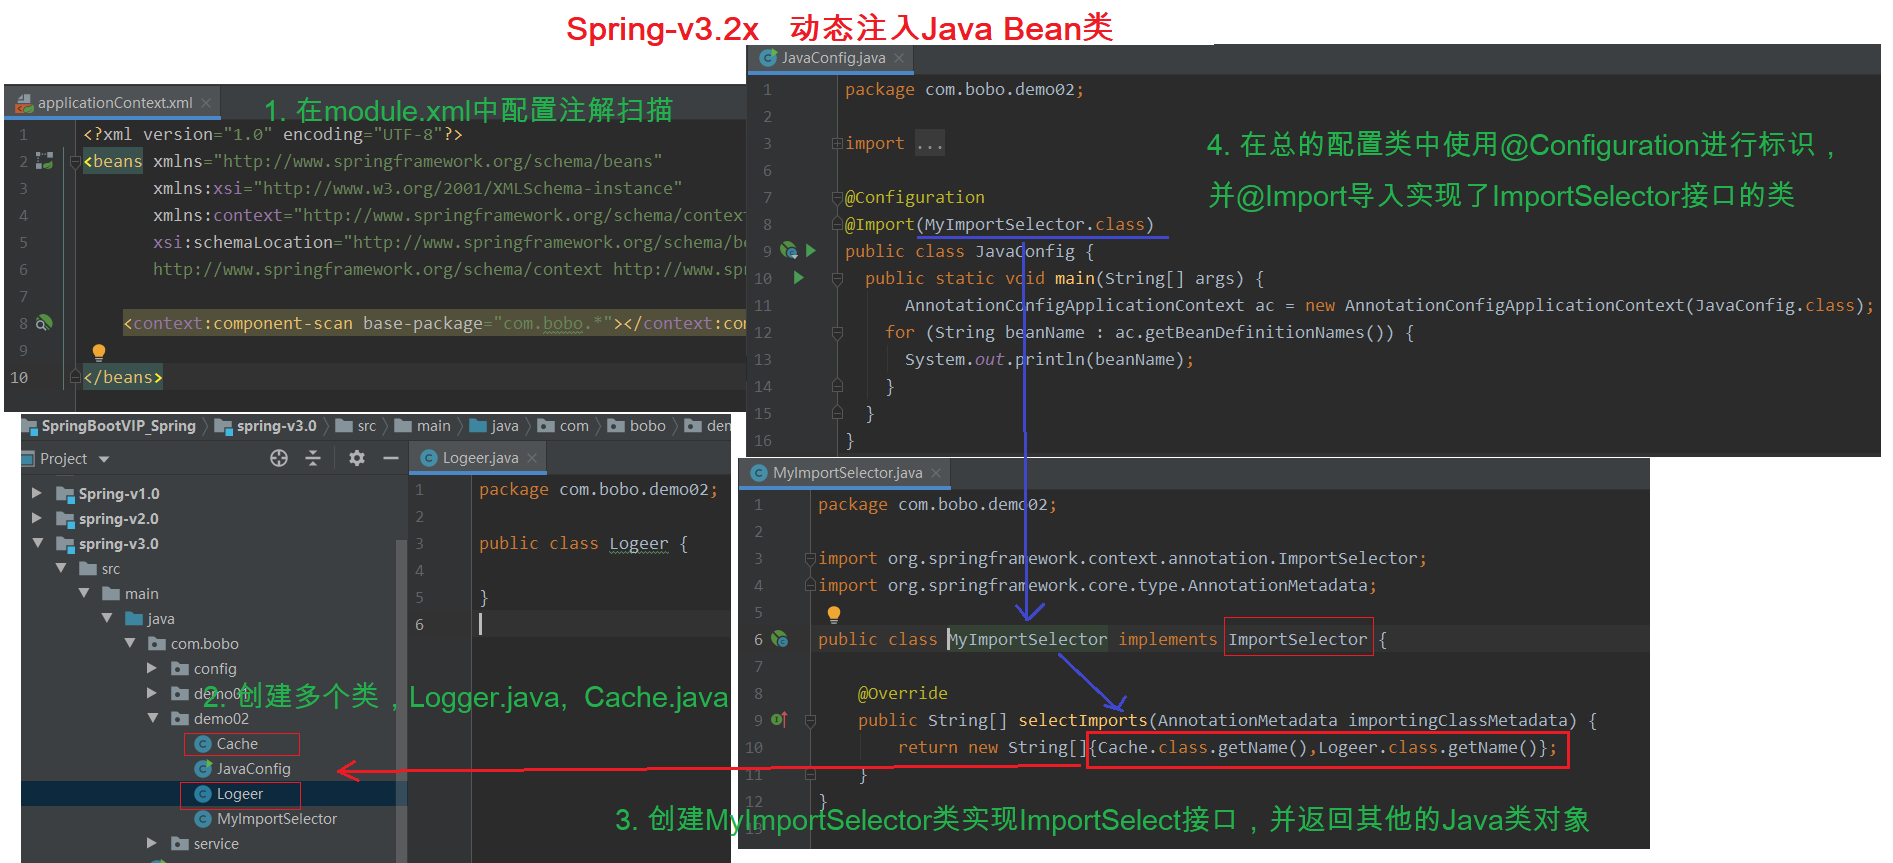Click the component-scan gutter icon on line 8

[43, 323]
